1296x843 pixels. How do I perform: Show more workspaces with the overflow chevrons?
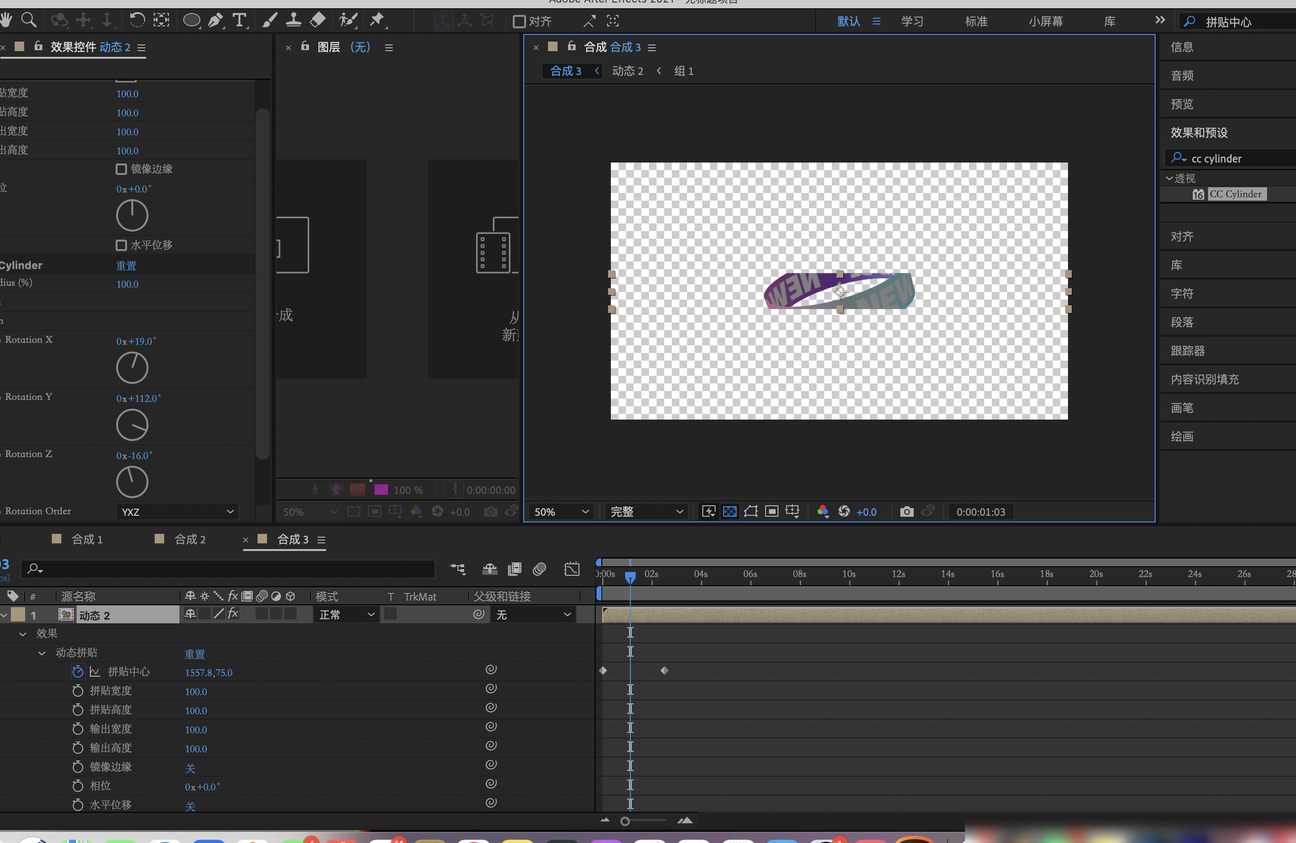[x=1160, y=20]
